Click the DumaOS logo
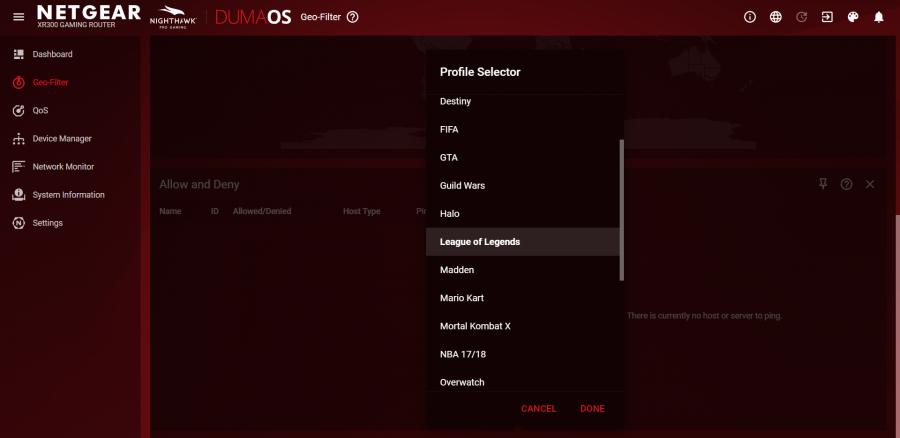The width and height of the screenshot is (900, 438). coord(253,17)
